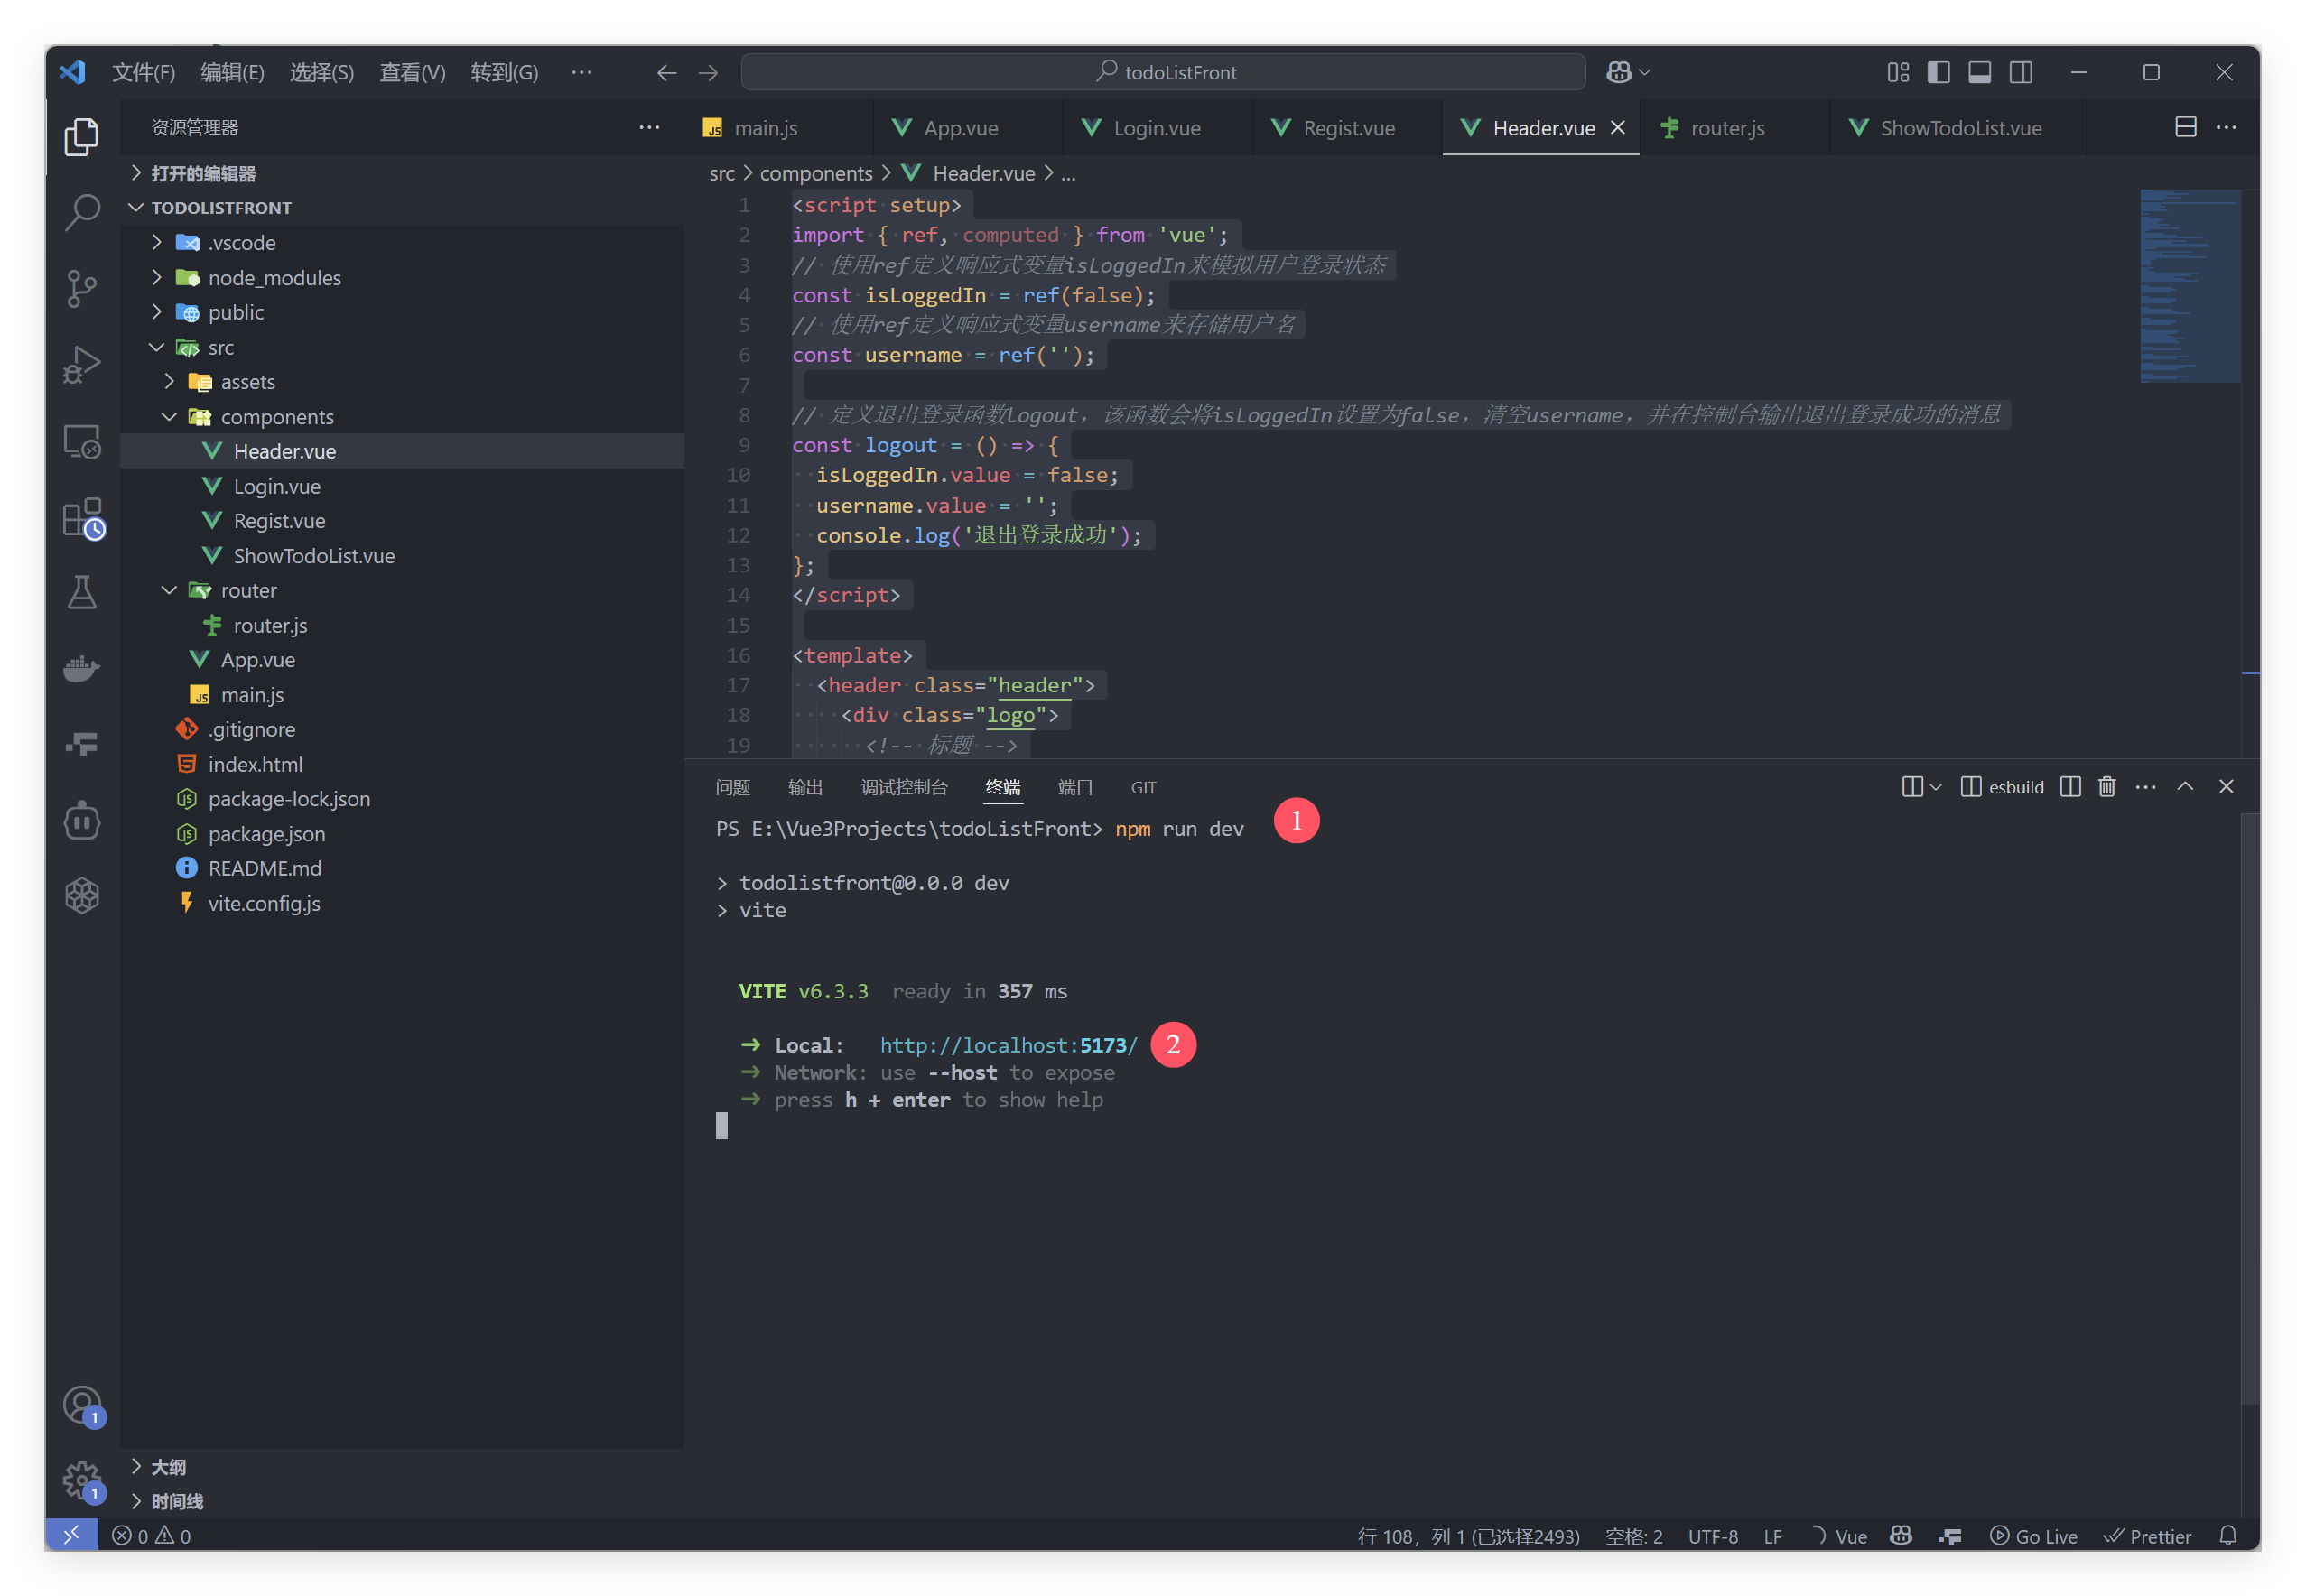
Task: Split the terminal panel
Action: (2069, 787)
